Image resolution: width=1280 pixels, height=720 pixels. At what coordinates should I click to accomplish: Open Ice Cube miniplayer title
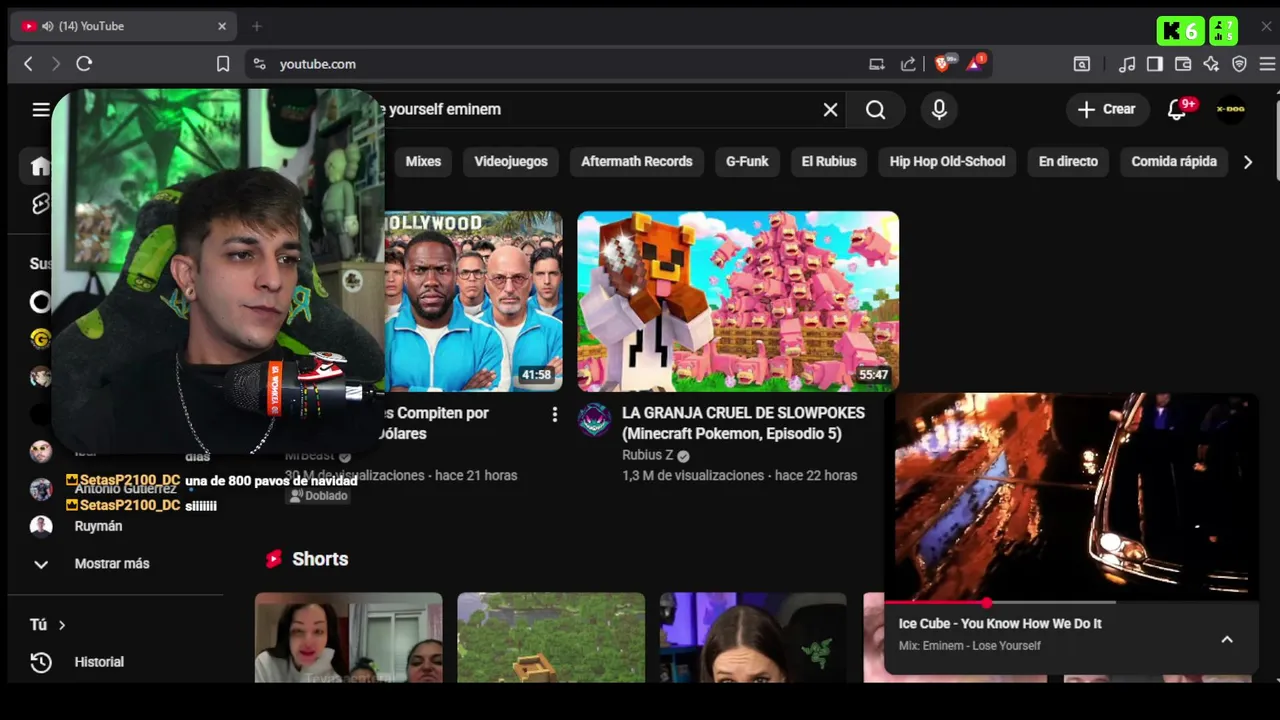tap(1000, 623)
